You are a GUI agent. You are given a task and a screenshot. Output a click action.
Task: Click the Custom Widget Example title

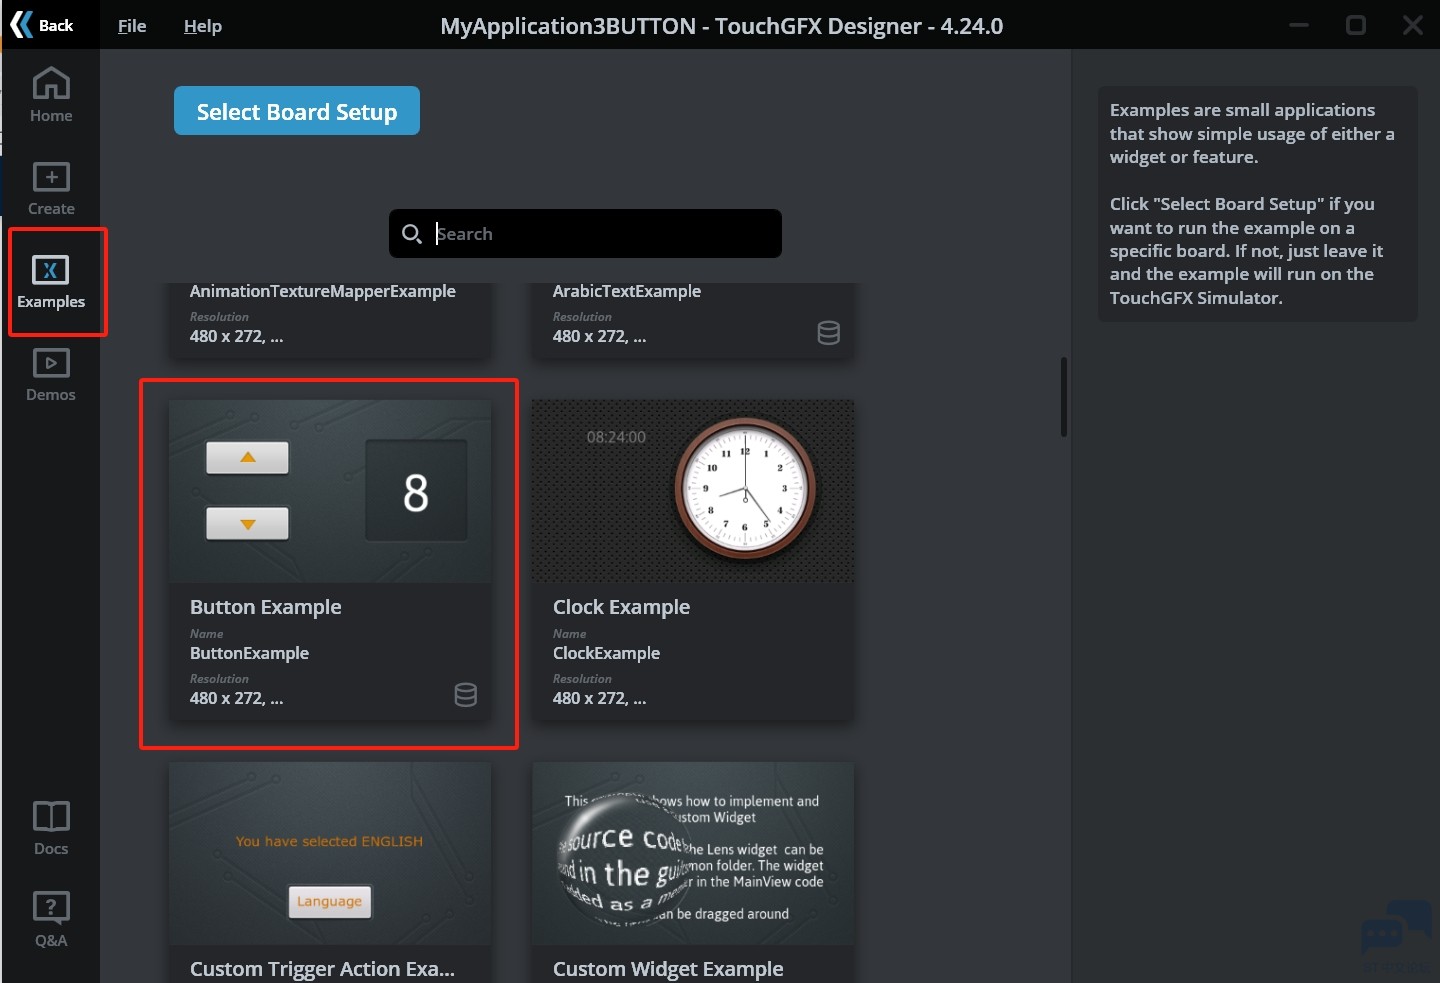pyautogui.click(x=668, y=969)
